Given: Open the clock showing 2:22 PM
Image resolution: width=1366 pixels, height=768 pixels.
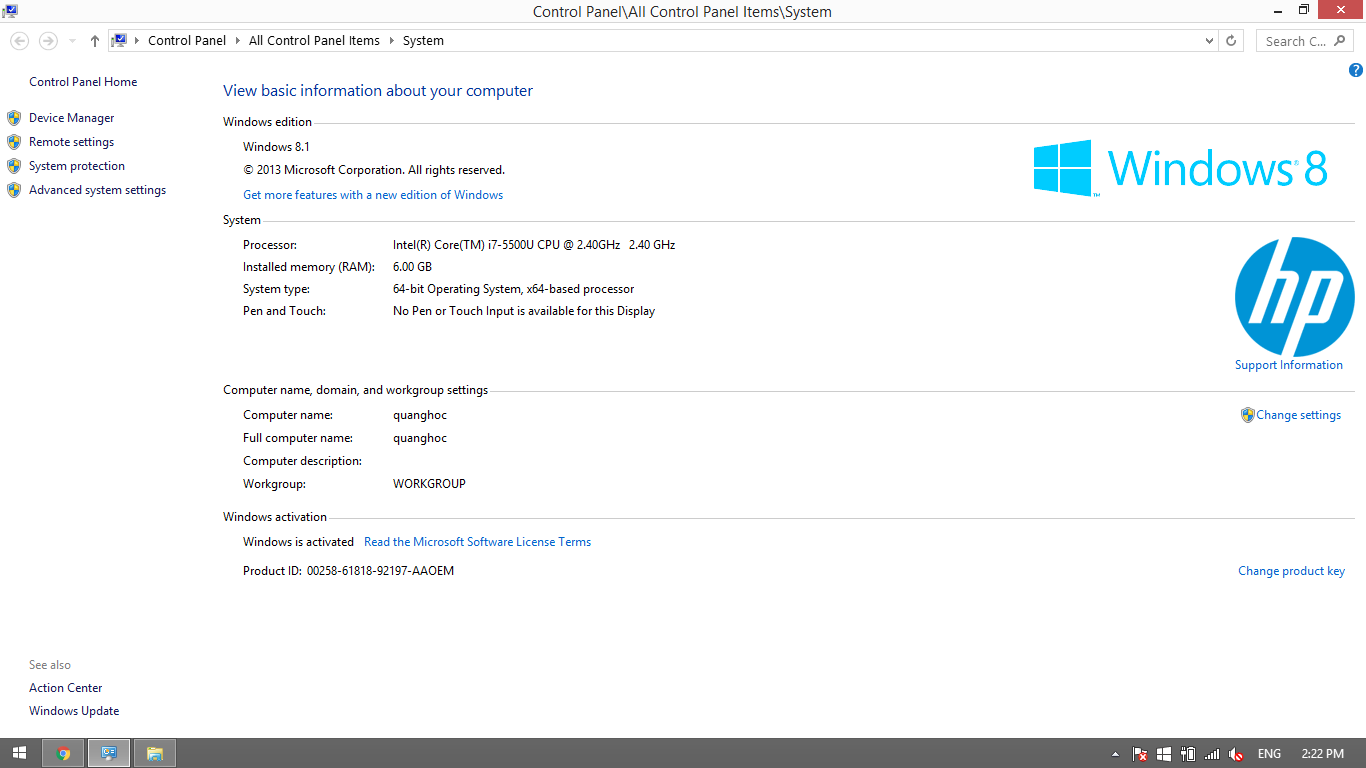Looking at the screenshot, I should 1323,754.
